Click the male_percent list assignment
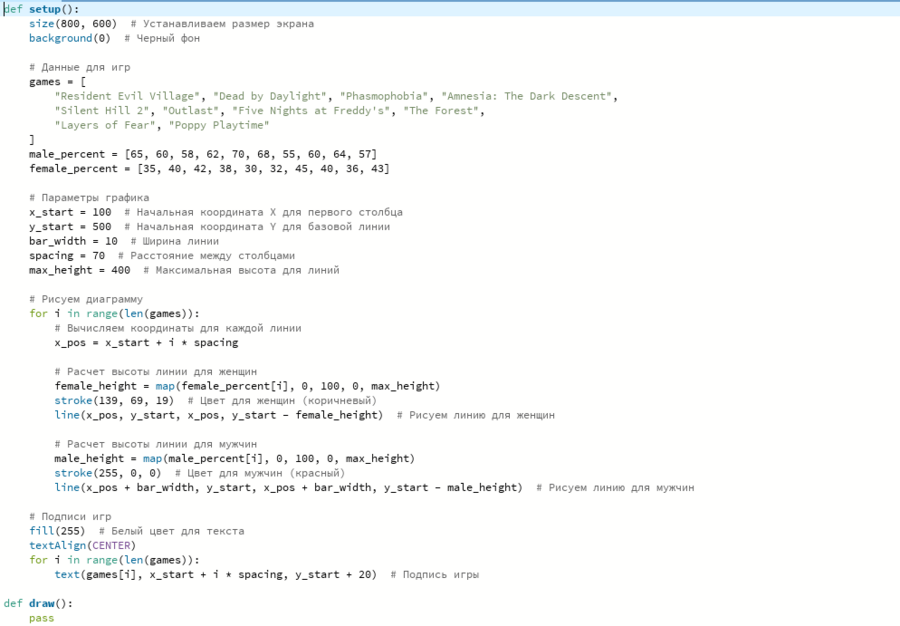 point(203,154)
